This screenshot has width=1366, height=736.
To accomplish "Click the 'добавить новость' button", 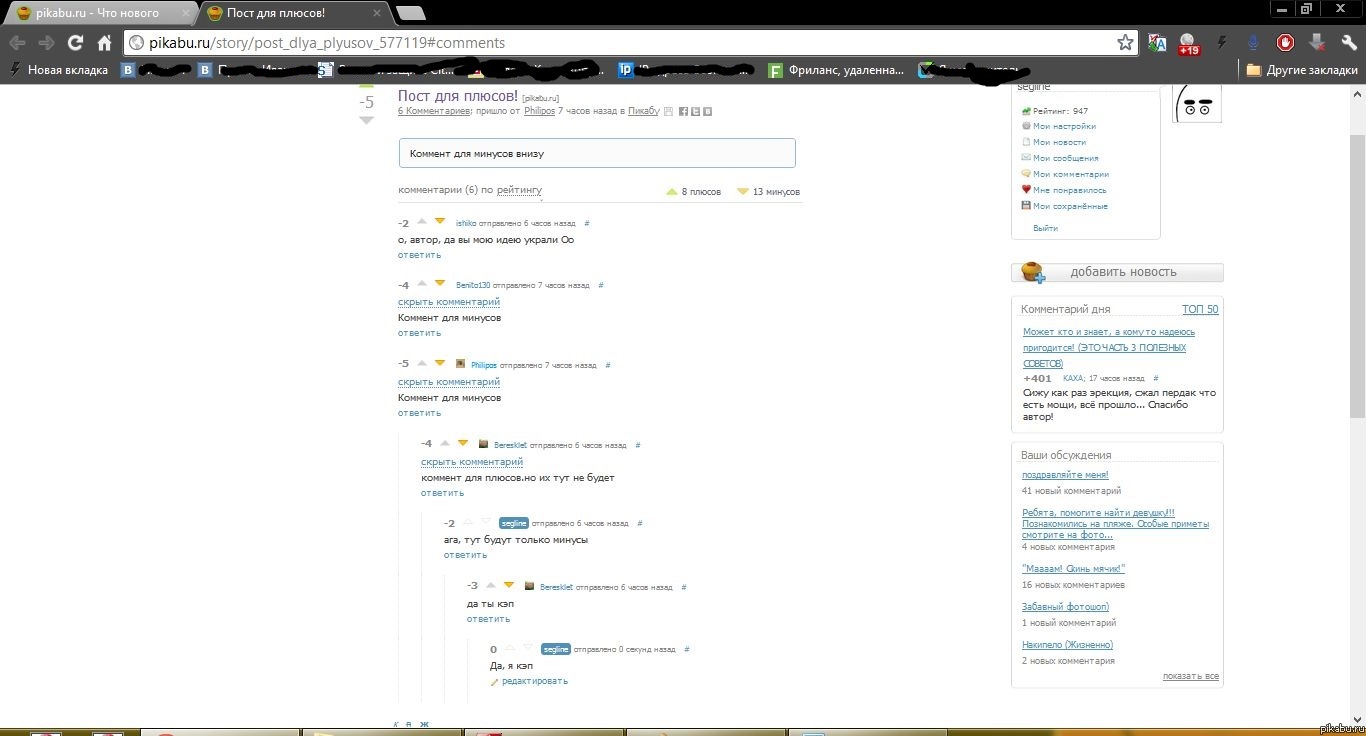I will click(1117, 272).
